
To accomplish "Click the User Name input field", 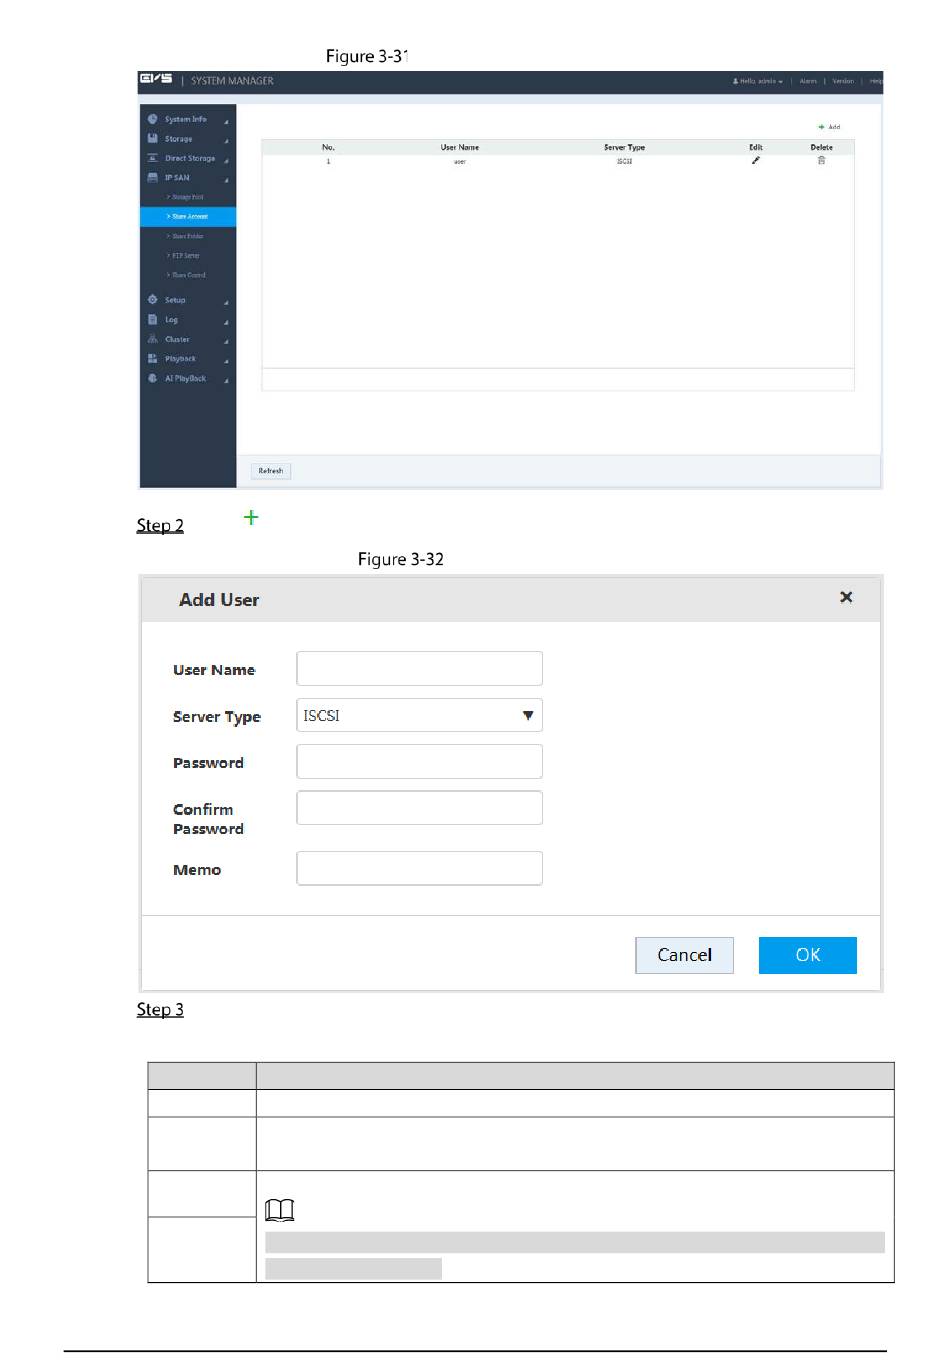I will (419, 668).
